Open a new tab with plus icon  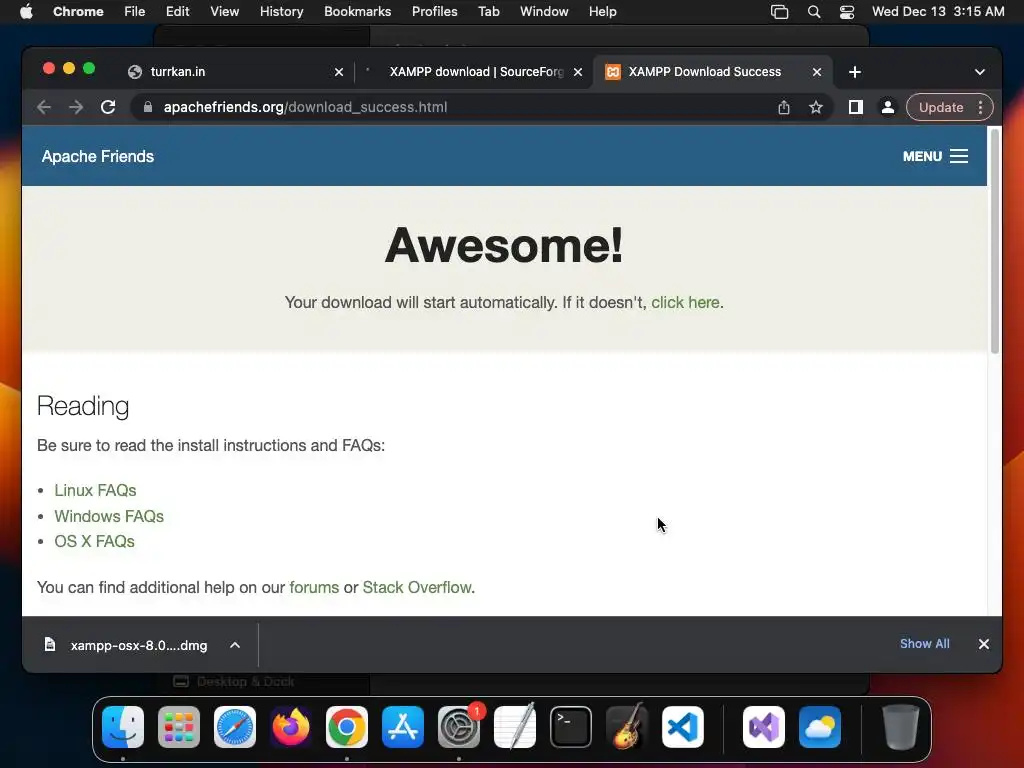click(854, 72)
